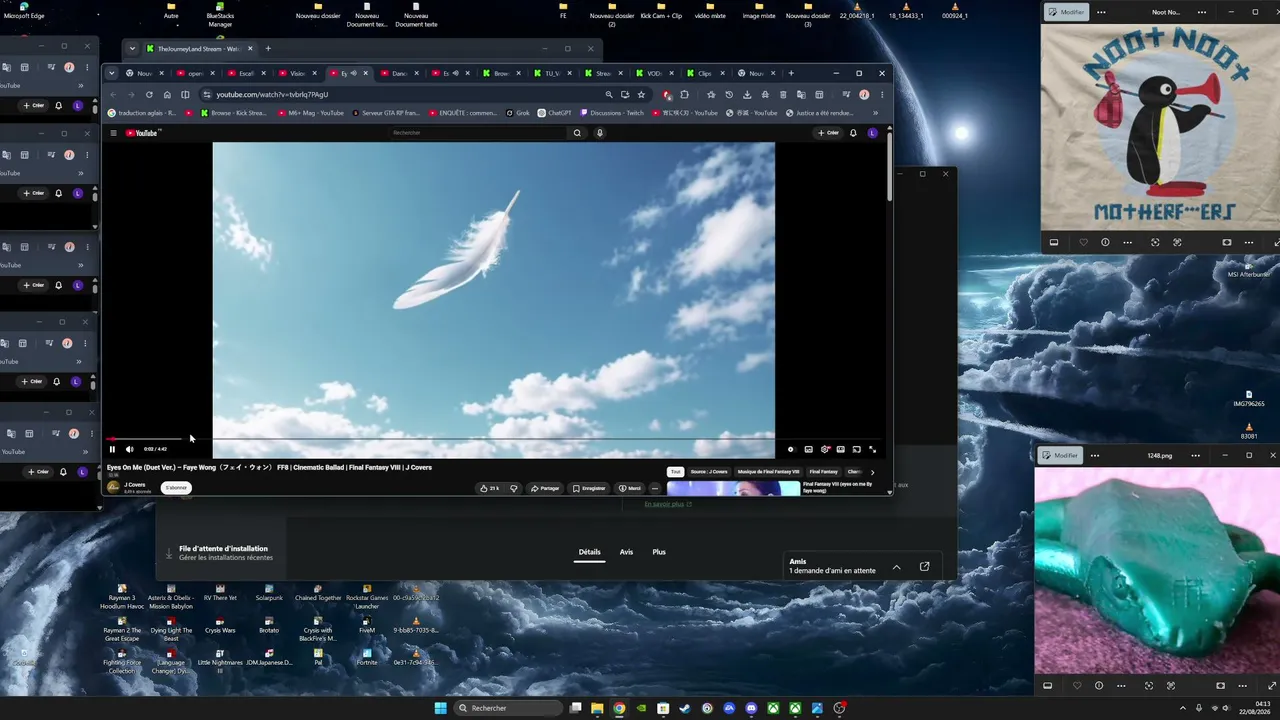Toggle subtitles in the YouTube player
This screenshot has height=720, width=1280.
point(809,449)
